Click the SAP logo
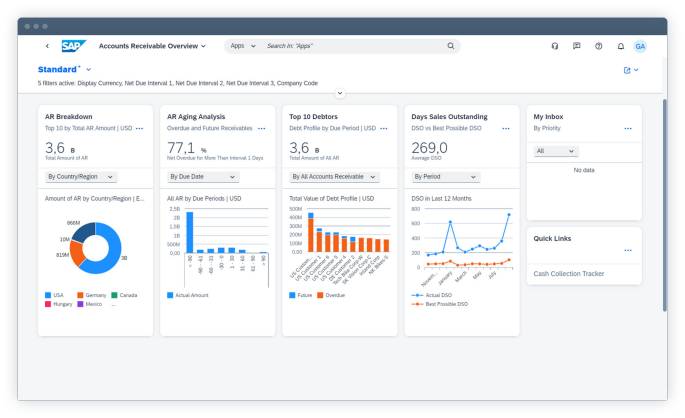The height and width of the screenshot is (418, 685). click(73, 46)
